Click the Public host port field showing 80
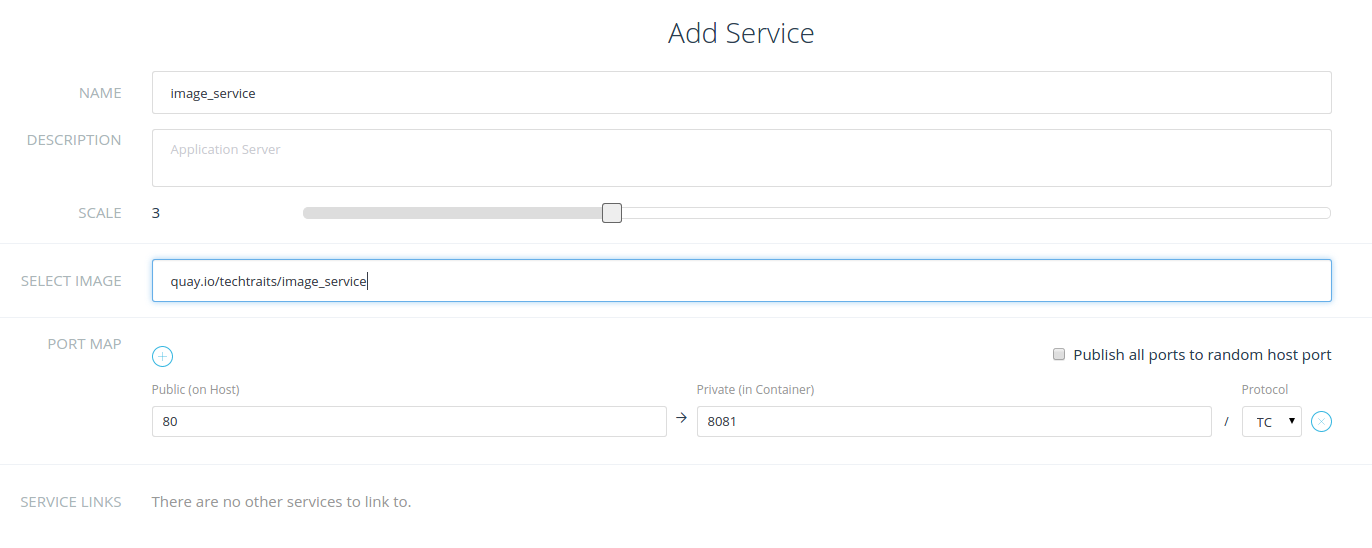This screenshot has width=1372, height=548. tap(408, 422)
